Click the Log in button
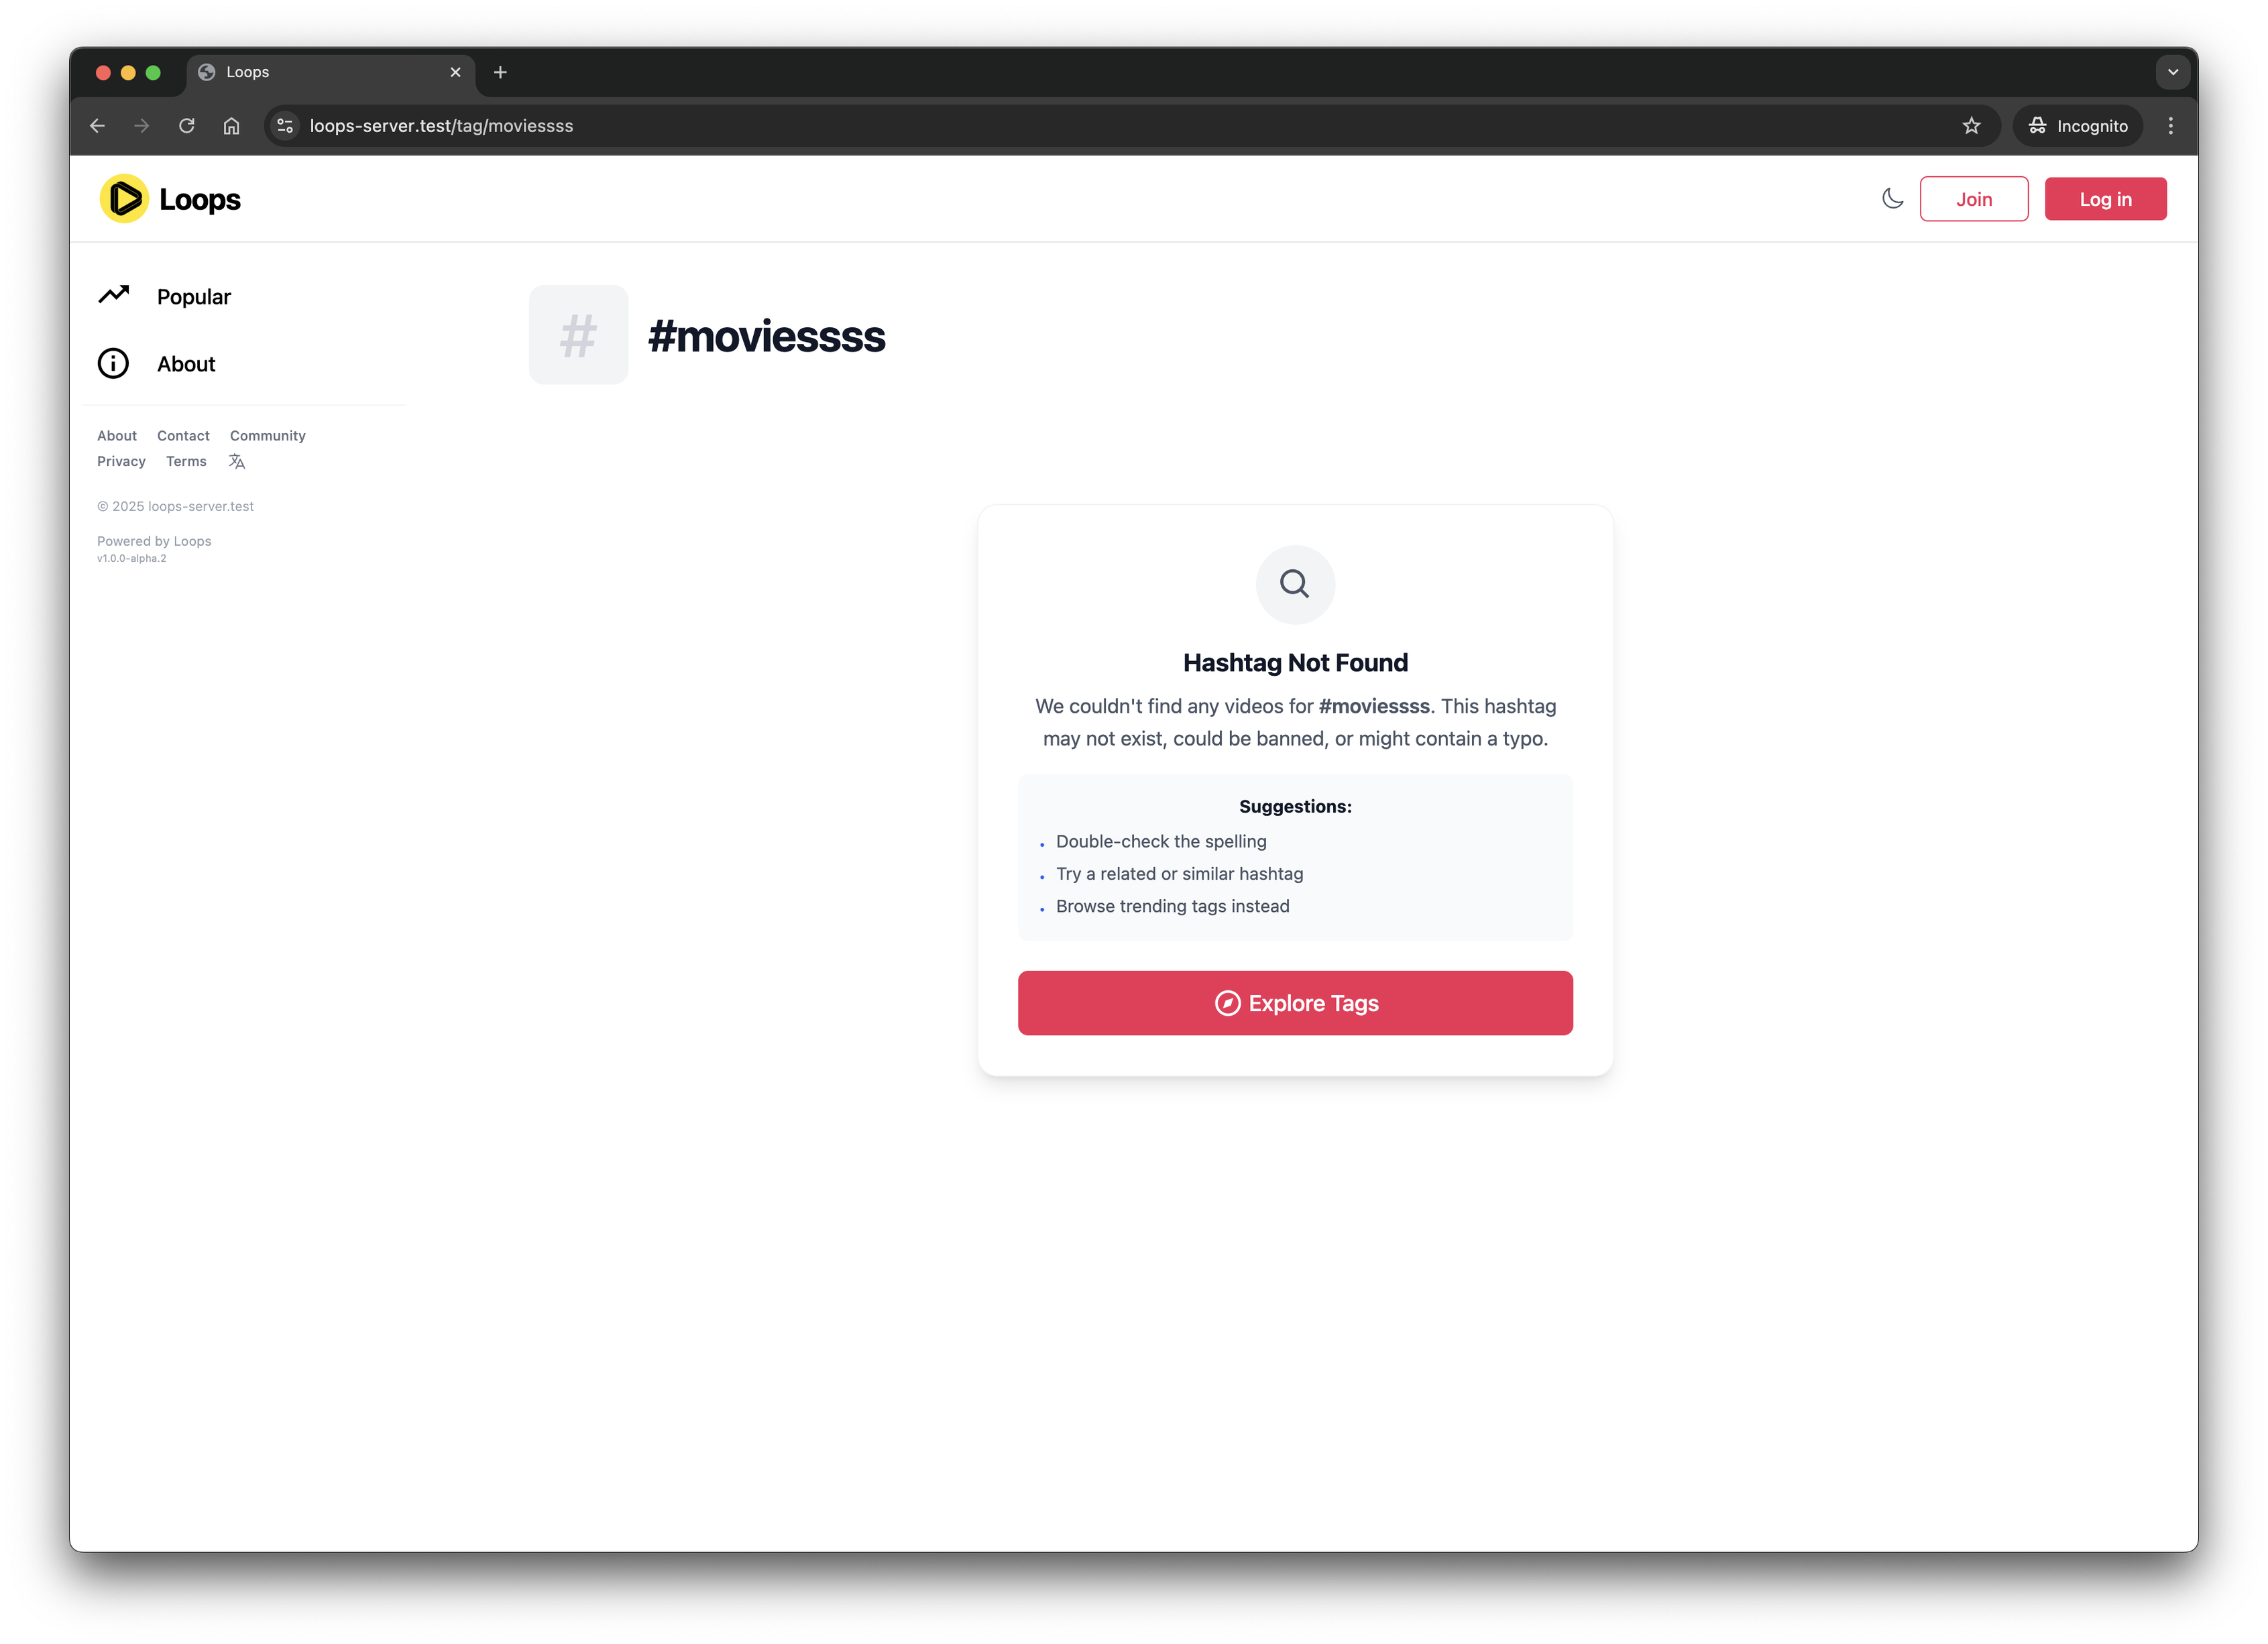The width and height of the screenshot is (2268, 1644). [2105, 199]
